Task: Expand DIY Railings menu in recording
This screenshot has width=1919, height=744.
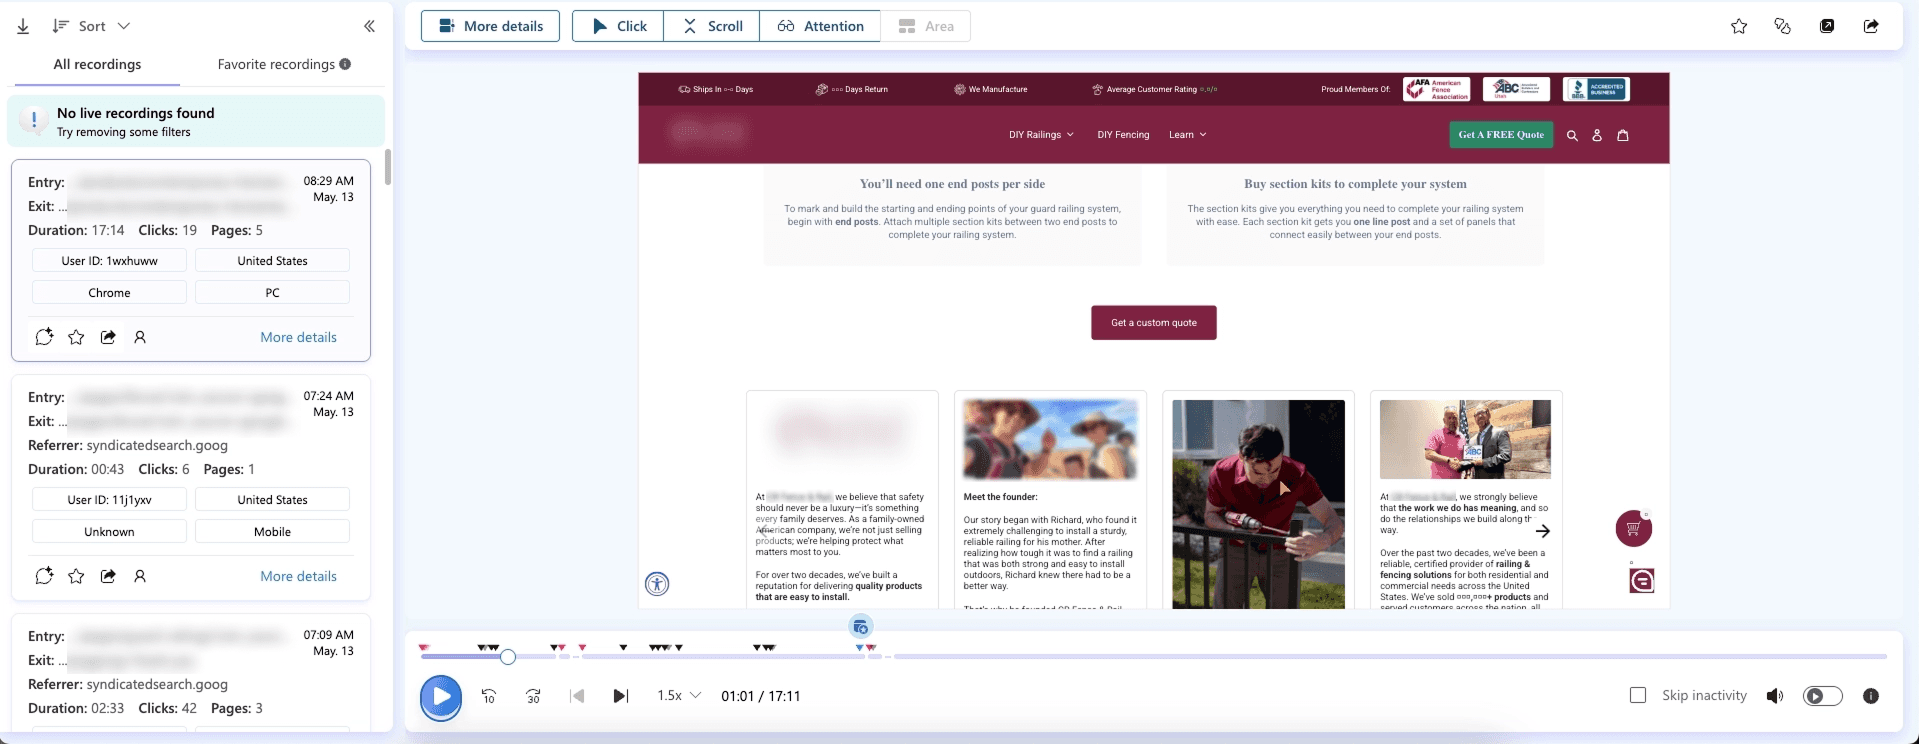Action: pyautogui.click(x=1041, y=135)
